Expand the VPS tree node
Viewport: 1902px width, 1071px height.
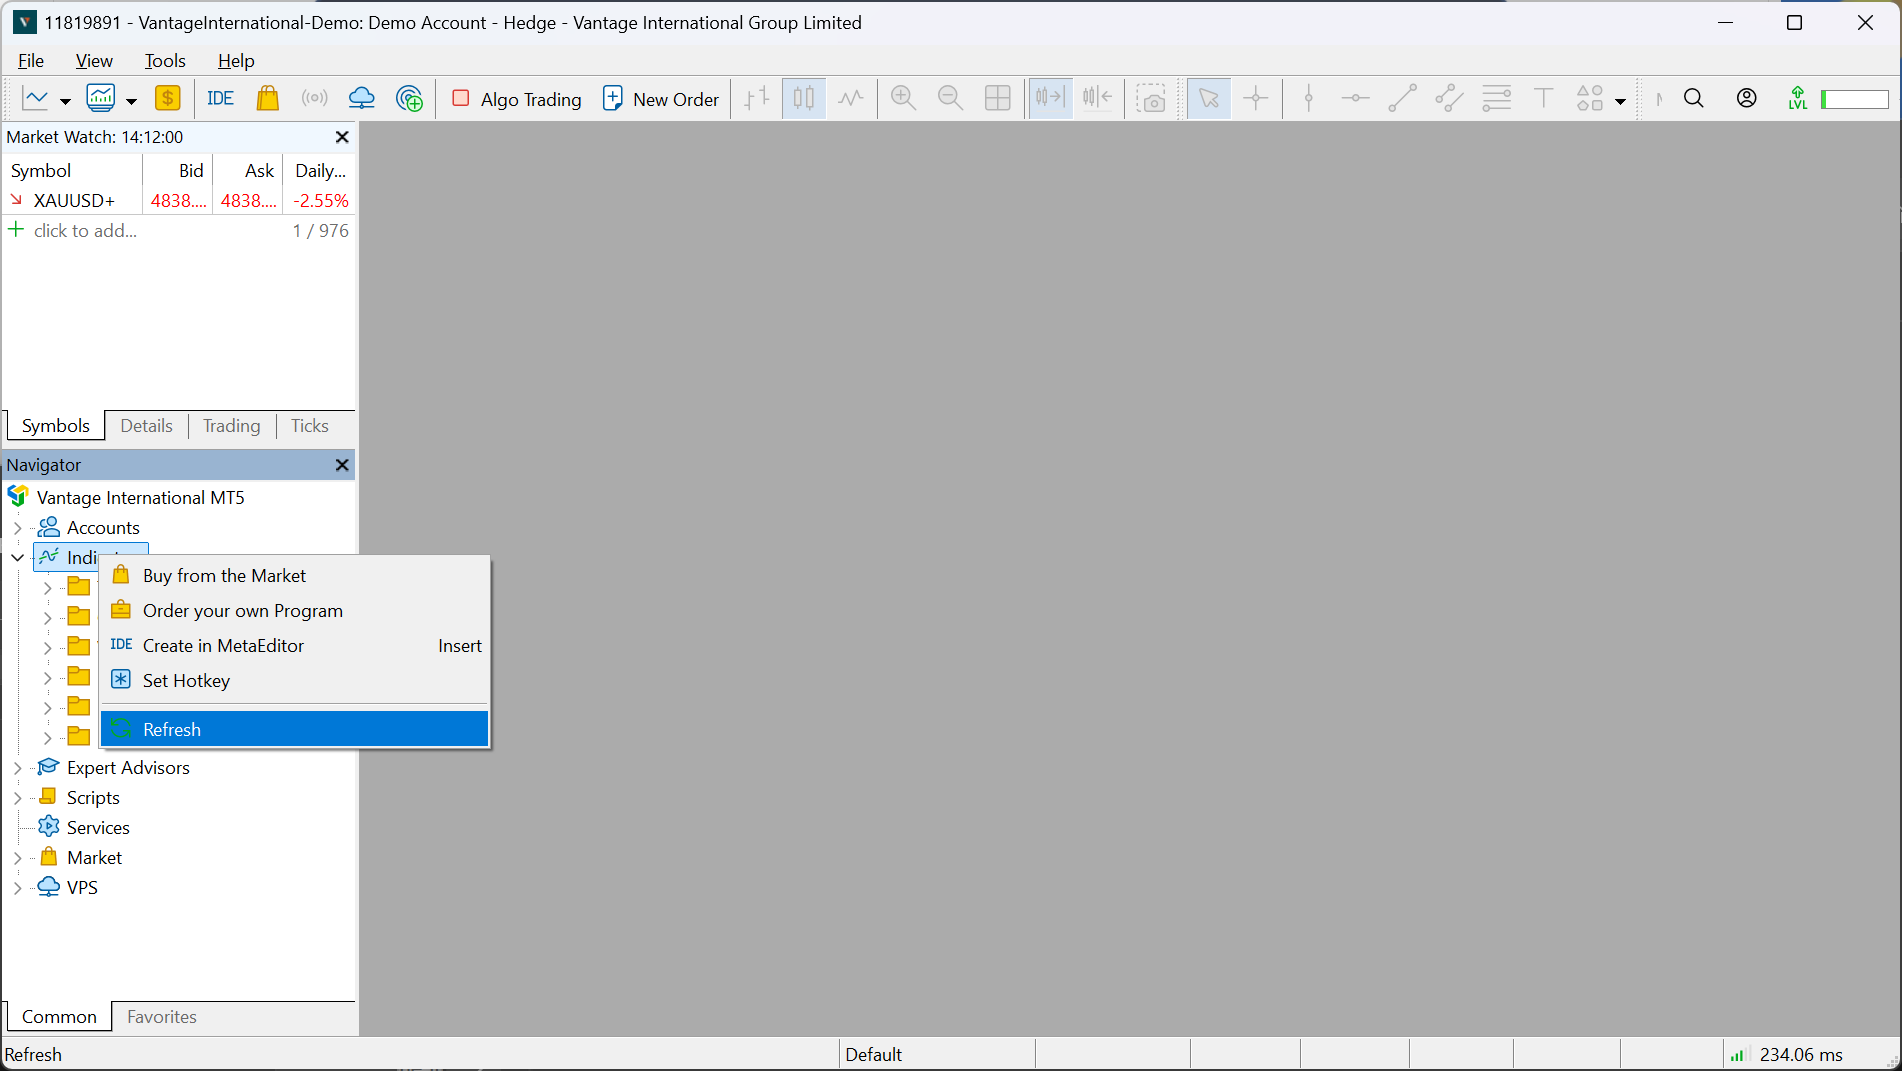(x=18, y=888)
